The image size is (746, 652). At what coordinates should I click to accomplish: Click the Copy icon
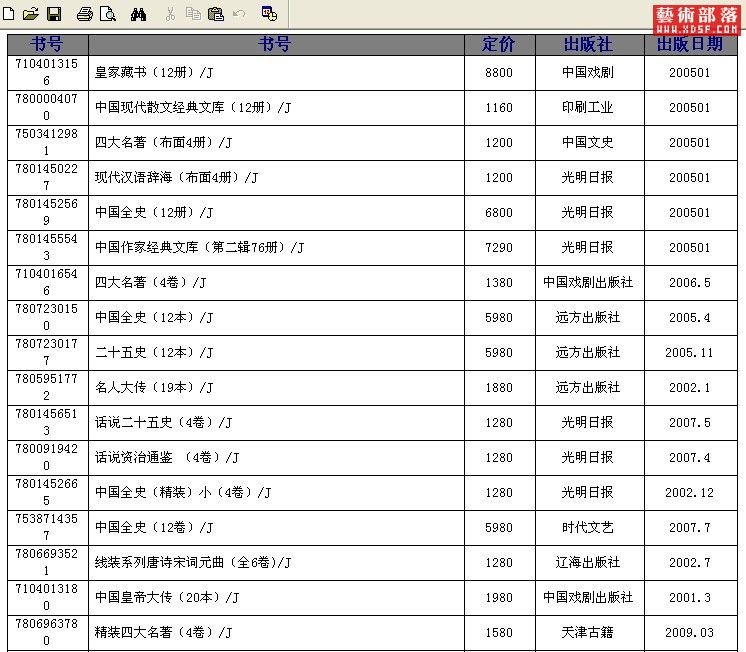pyautogui.click(x=193, y=13)
